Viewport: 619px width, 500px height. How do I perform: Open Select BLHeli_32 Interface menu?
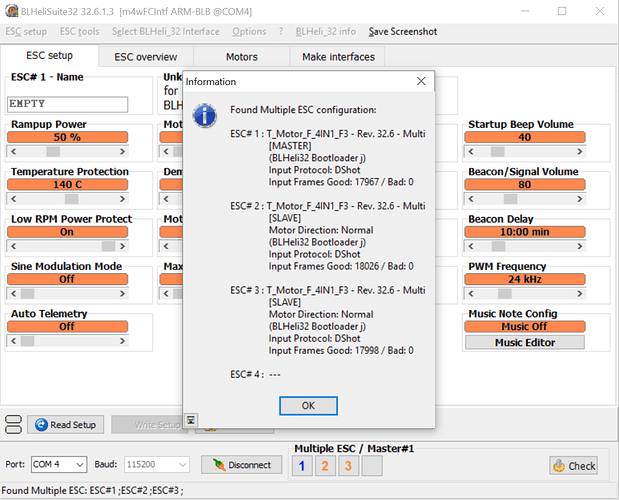166,32
